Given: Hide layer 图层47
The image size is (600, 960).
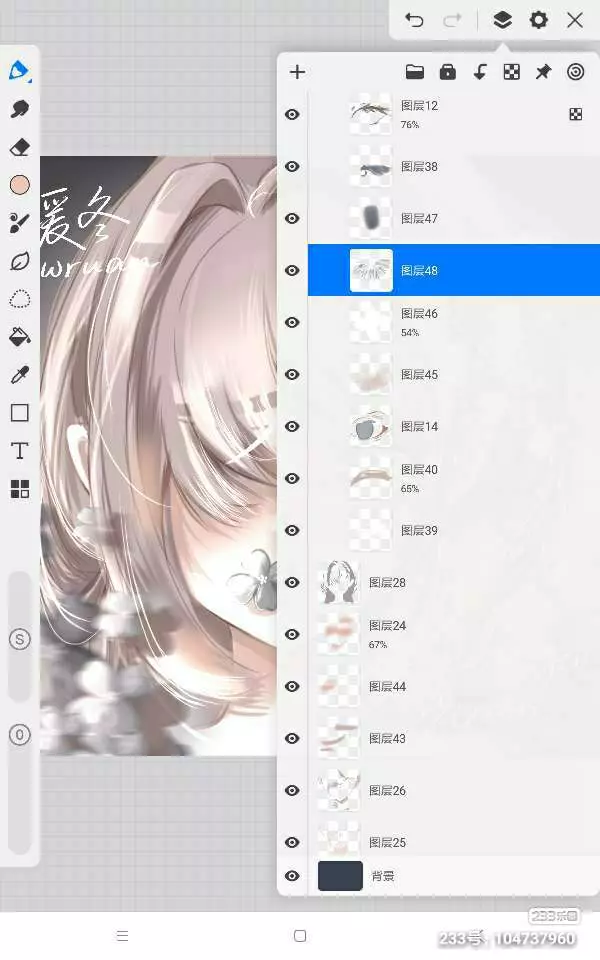Looking at the screenshot, I should coord(293,219).
